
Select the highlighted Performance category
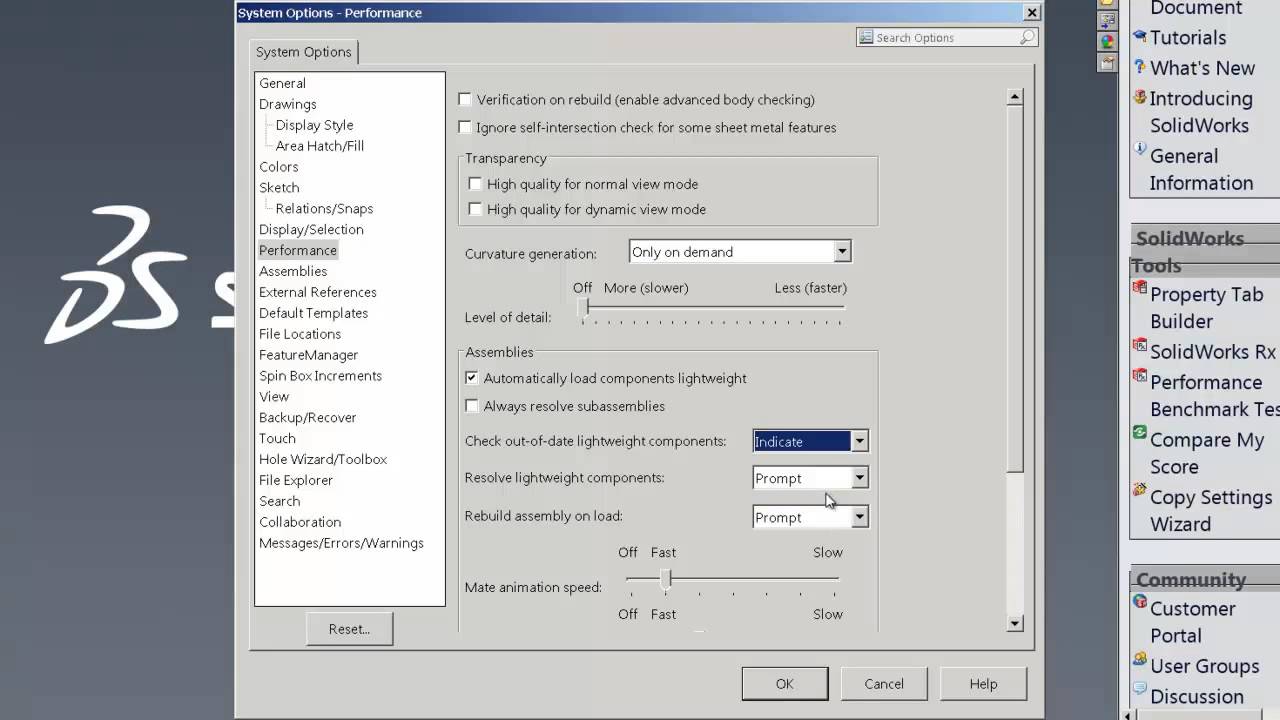point(298,250)
